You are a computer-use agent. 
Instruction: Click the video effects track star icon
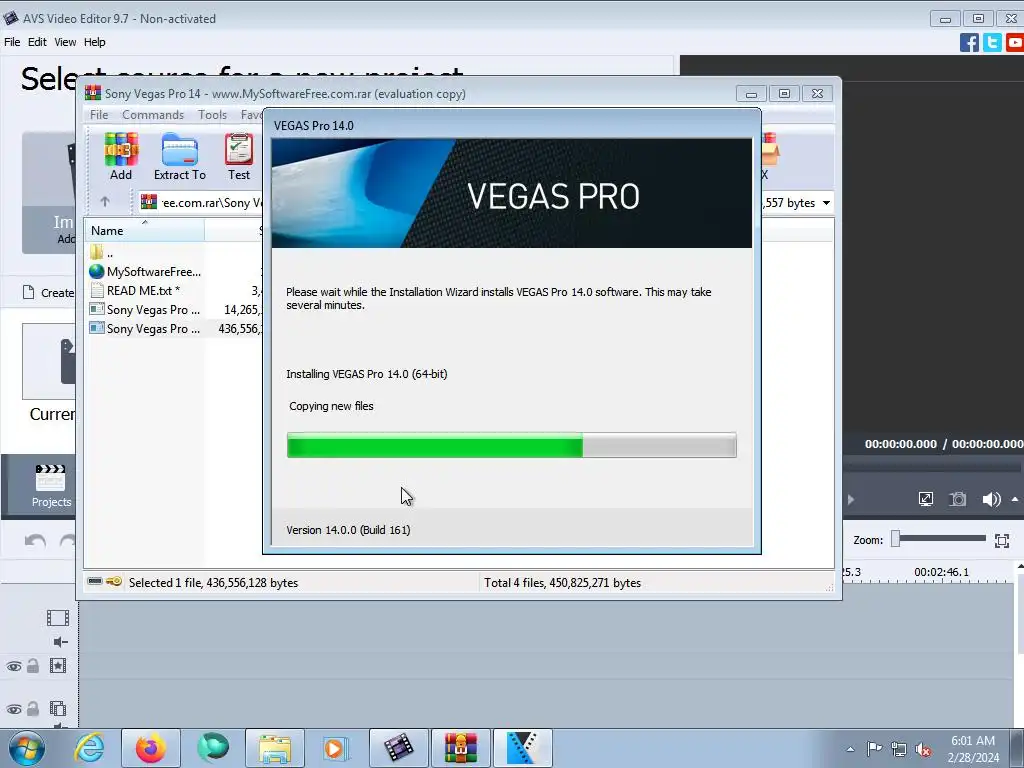57,665
